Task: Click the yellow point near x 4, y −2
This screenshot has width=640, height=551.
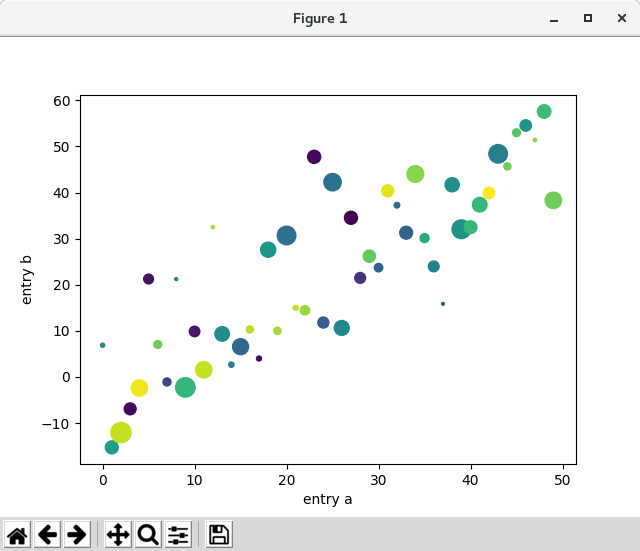Action: 139,388
